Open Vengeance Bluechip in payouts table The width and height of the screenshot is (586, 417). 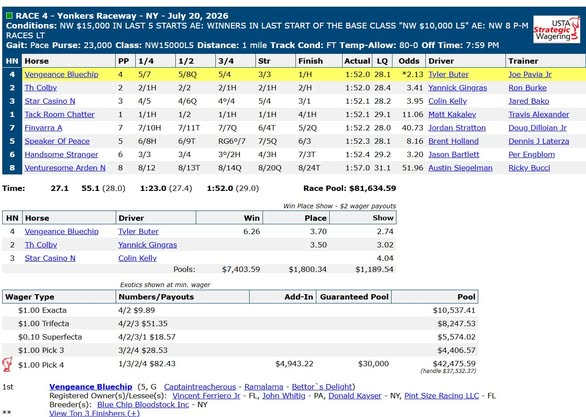[62, 232]
